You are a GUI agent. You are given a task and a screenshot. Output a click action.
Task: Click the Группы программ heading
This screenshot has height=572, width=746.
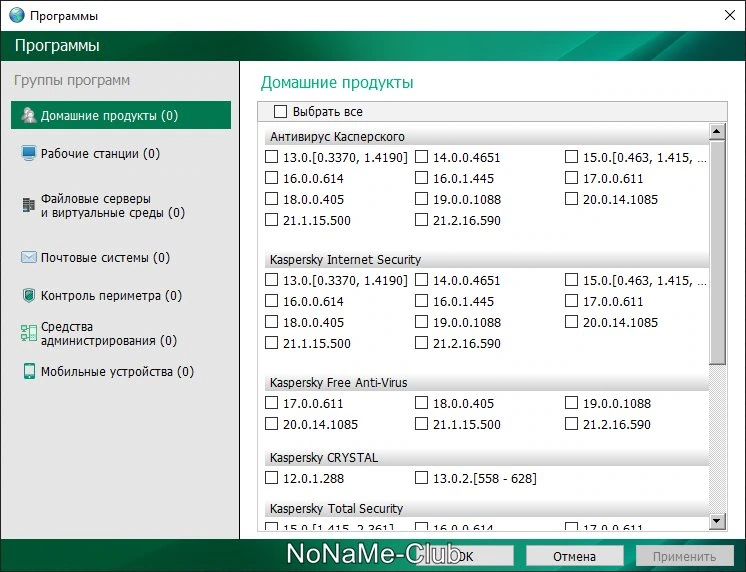pos(72,80)
